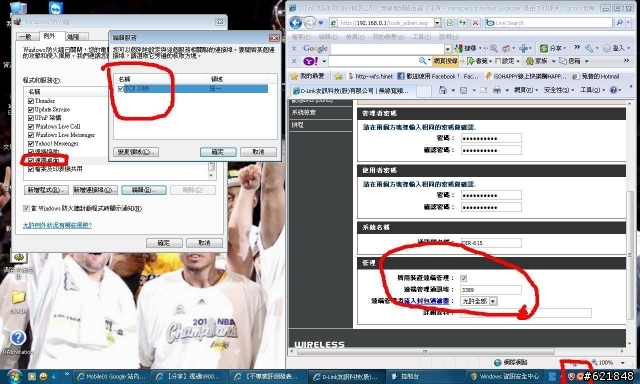Click the RSS feeds icon in IE
The width and height of the screenshot is (640, 384).
click(464, 90)
